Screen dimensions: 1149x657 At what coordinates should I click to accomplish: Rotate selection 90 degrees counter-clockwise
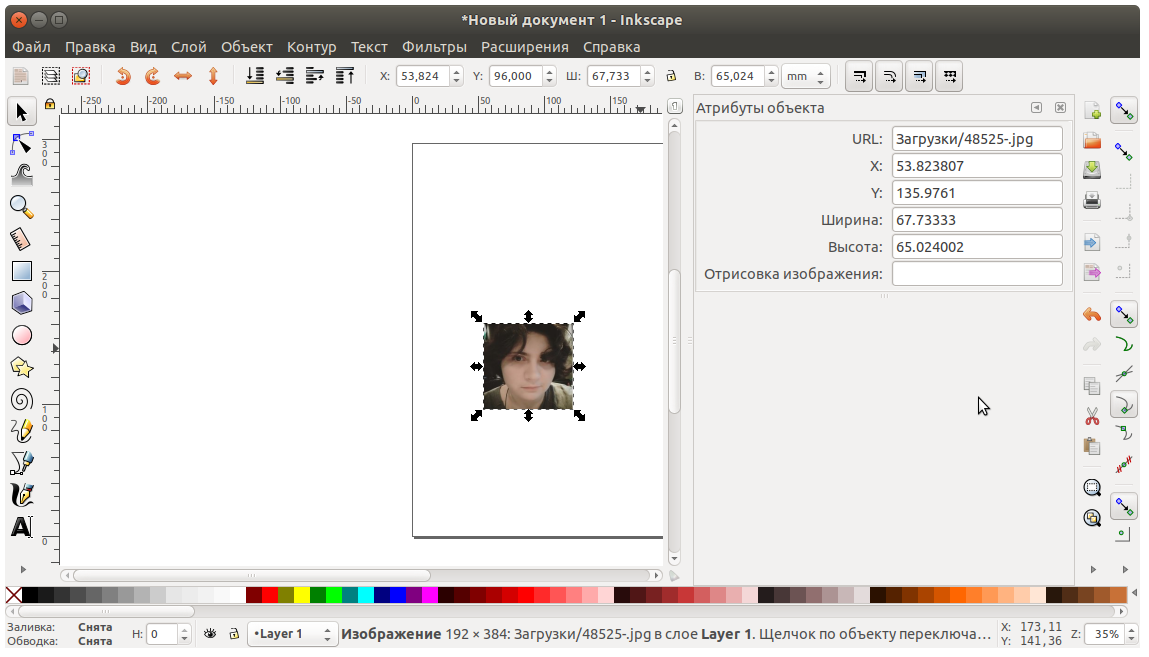(123, 76)
